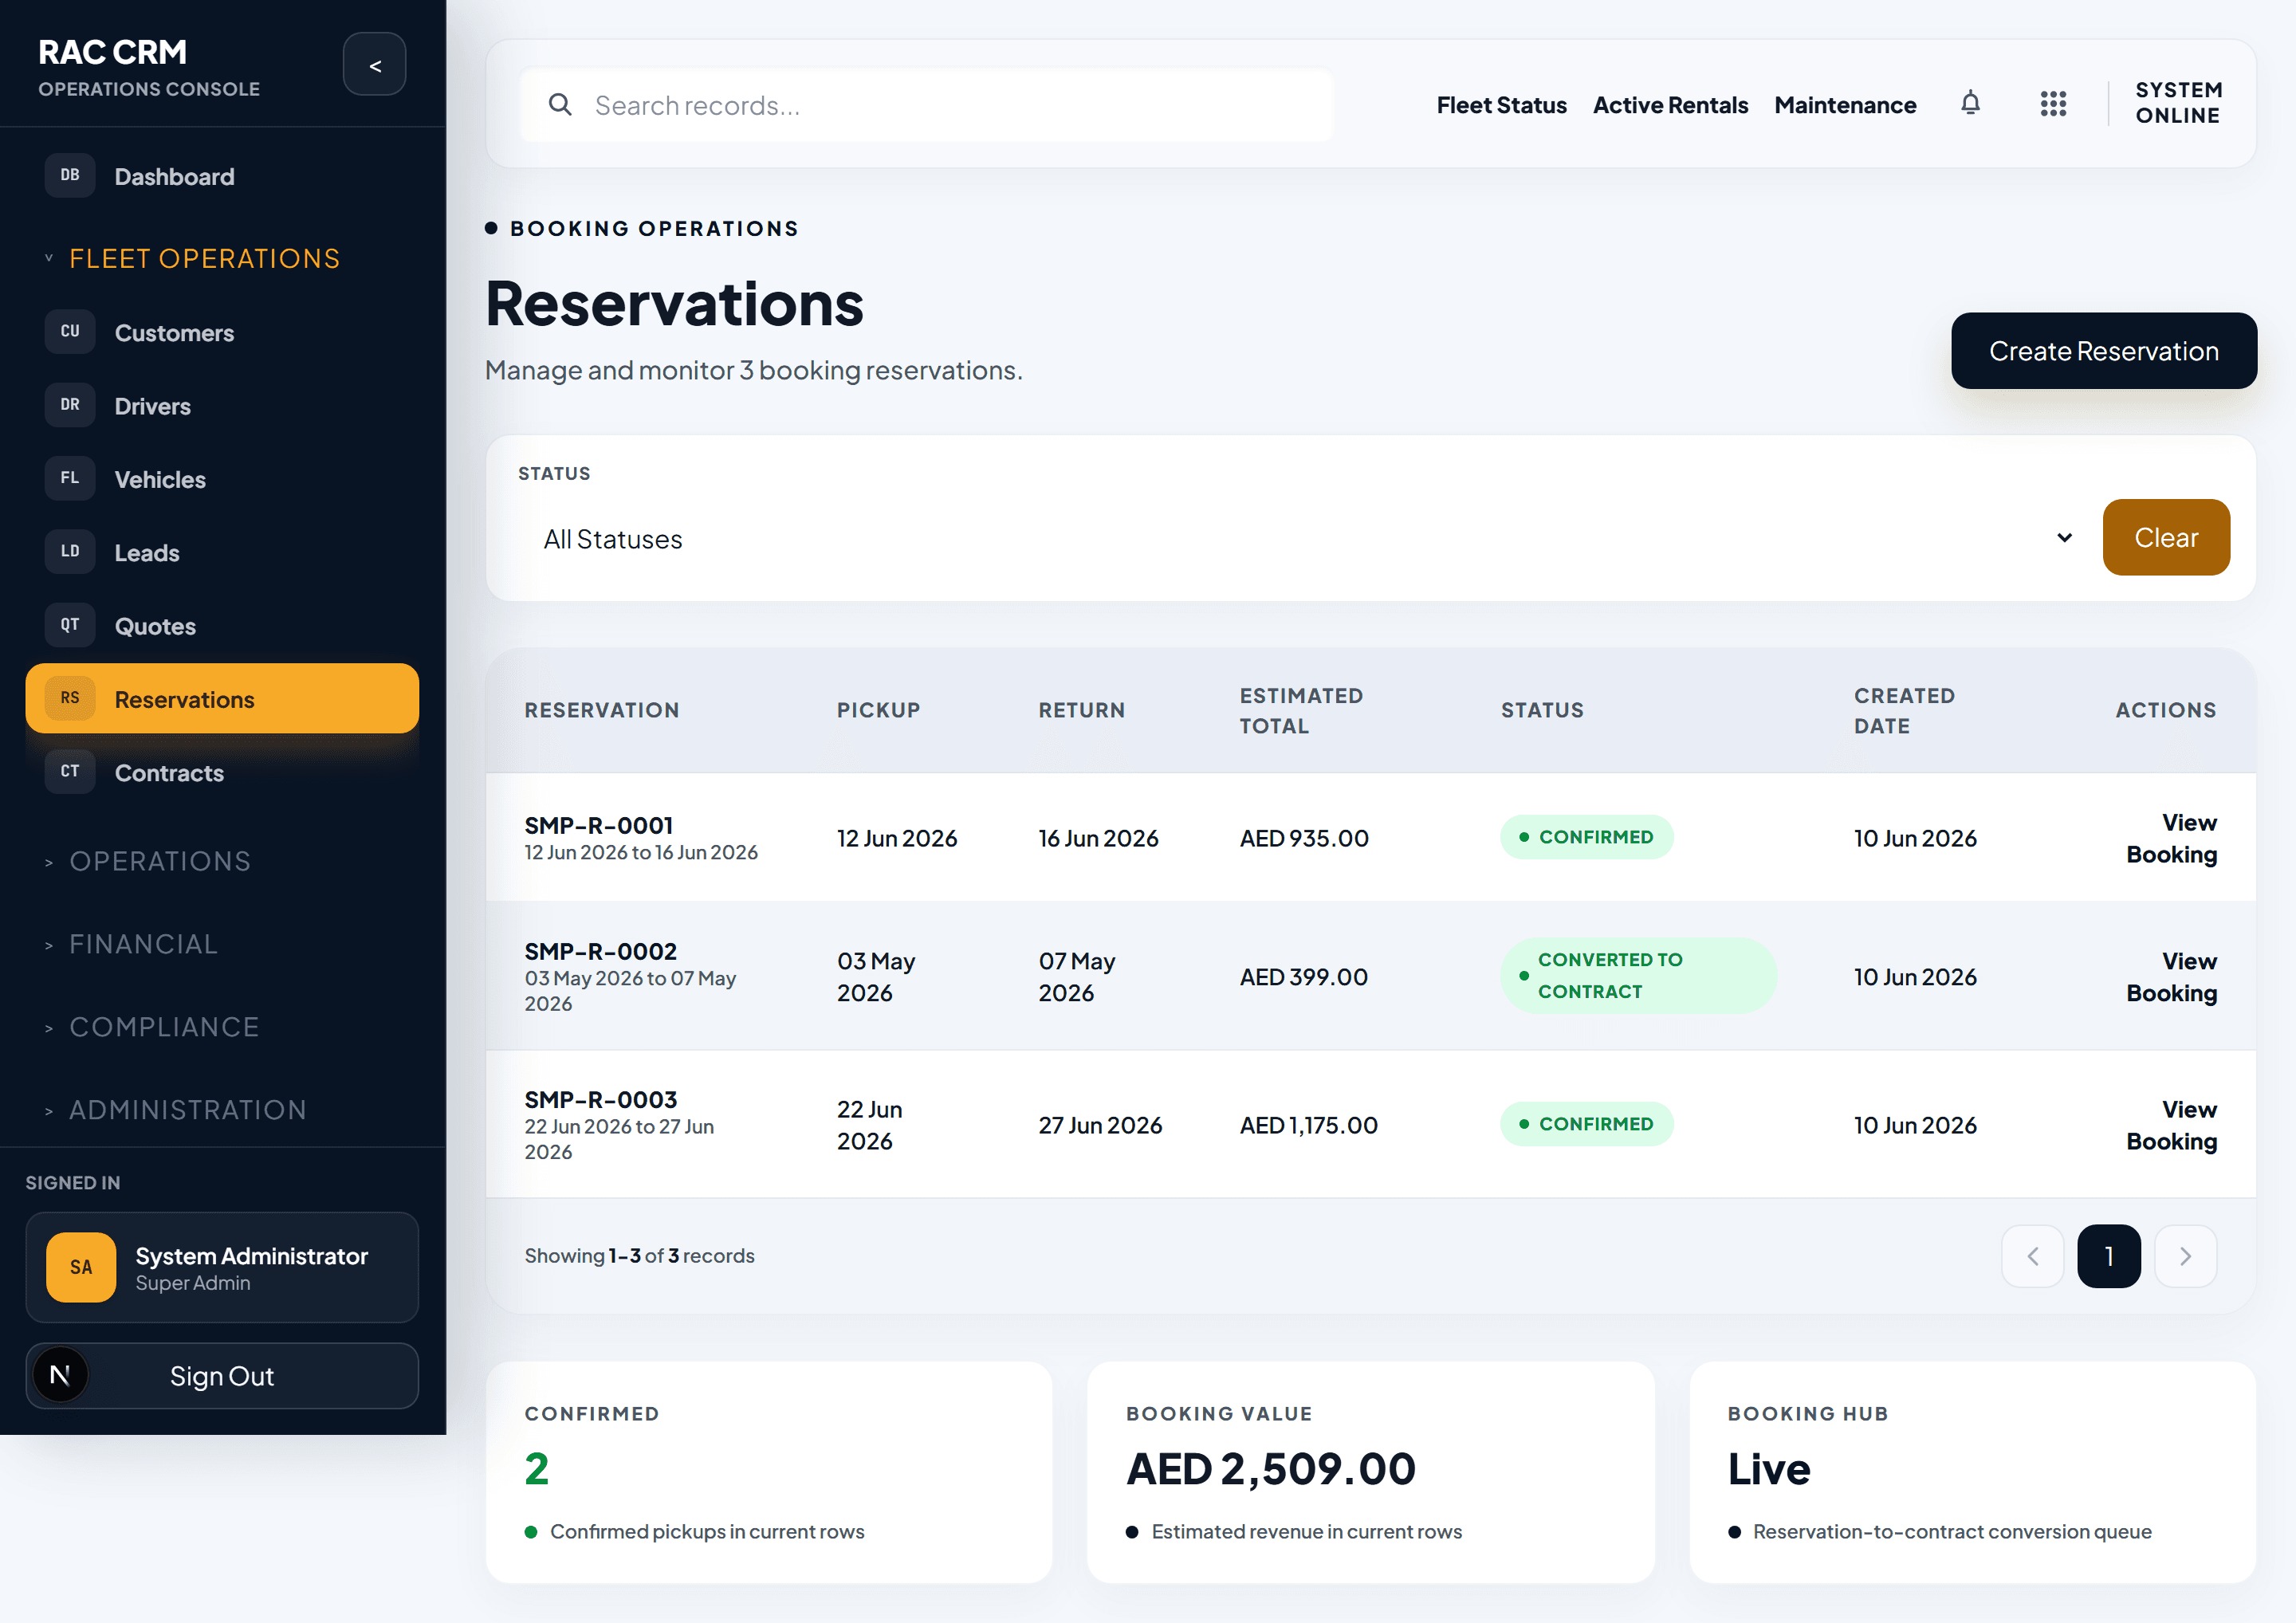Collapse the sidebar with the arrow button
Screen dimensions: 2296x1623
[374, 65]
